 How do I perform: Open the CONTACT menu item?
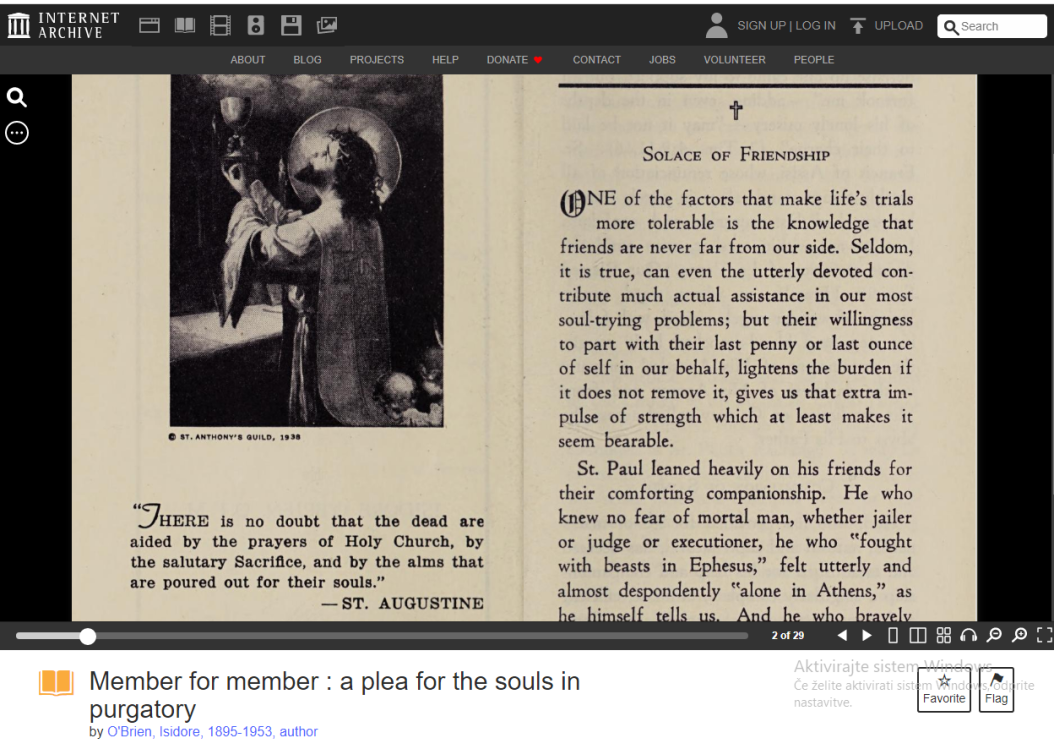(x=596, y=60)
